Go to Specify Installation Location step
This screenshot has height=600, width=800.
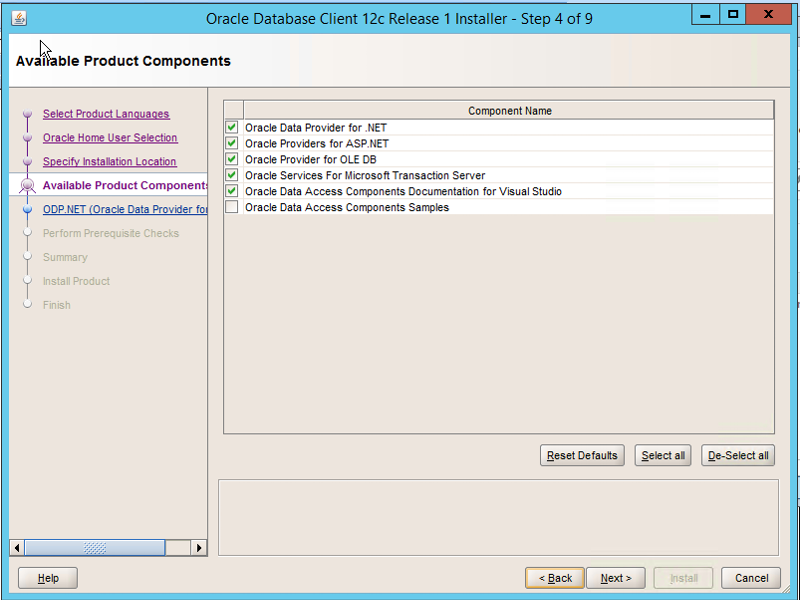[109, 161]
